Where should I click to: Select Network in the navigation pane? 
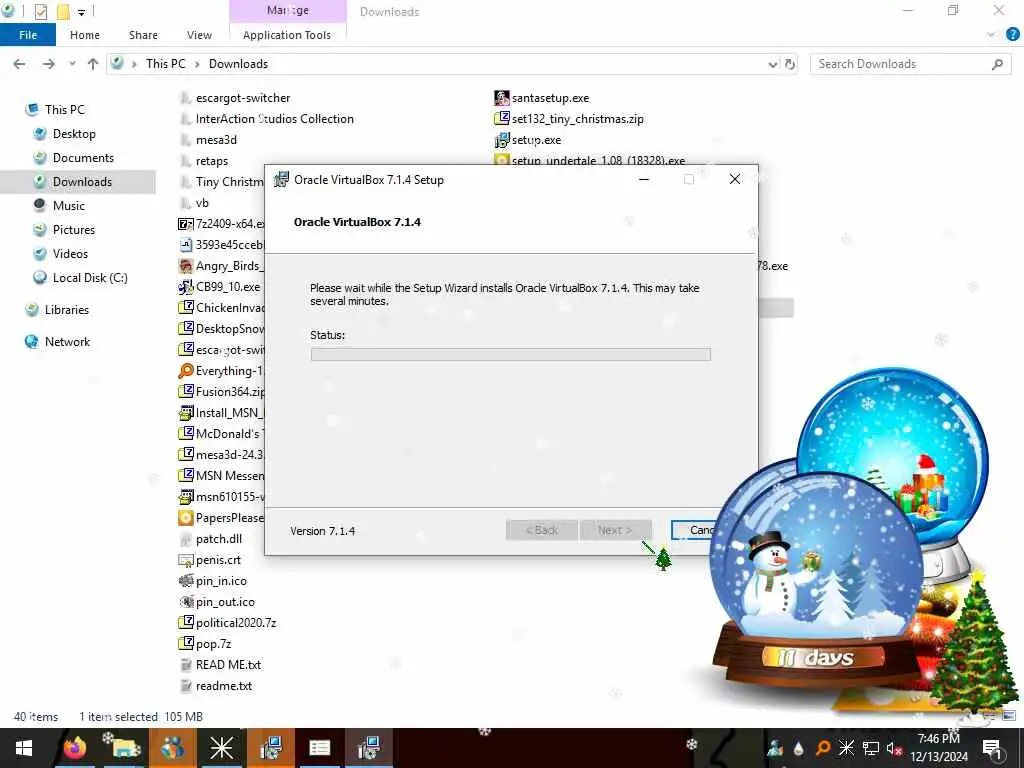tap(67, 342)
